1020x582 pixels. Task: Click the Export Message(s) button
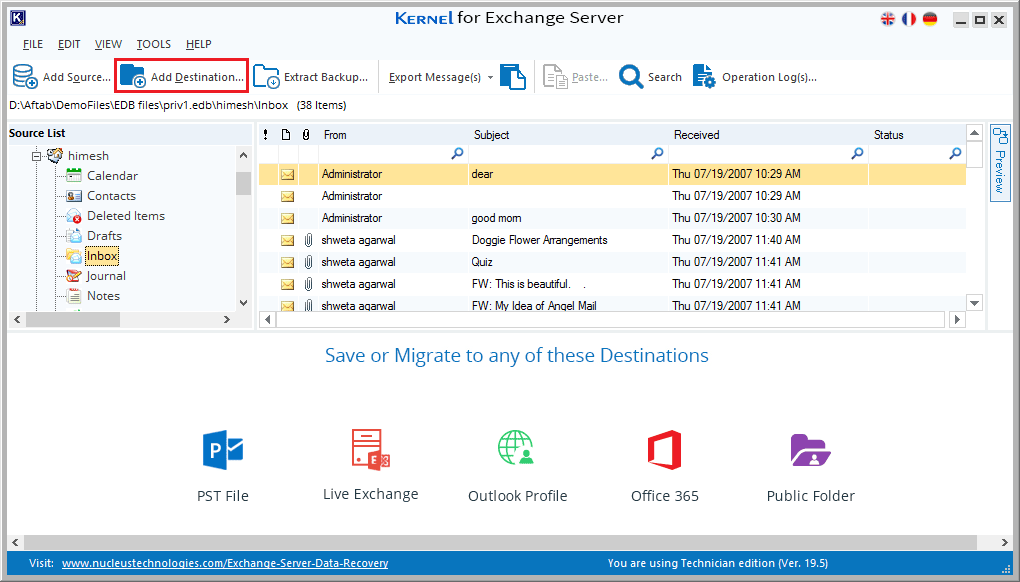click(x=435, y=77)
